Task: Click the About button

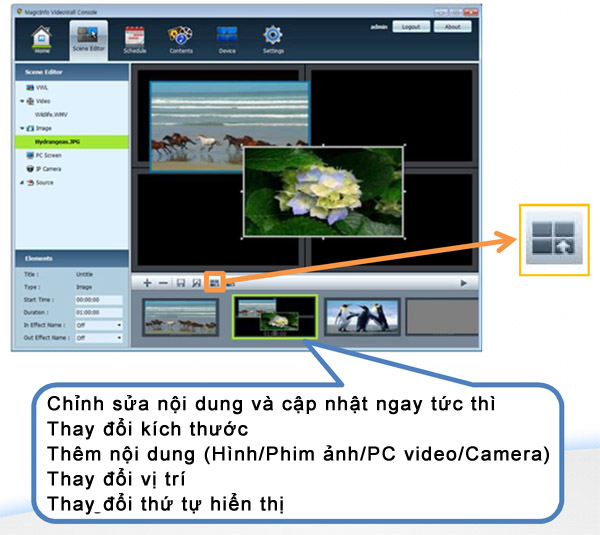Action: click(452, 27)
